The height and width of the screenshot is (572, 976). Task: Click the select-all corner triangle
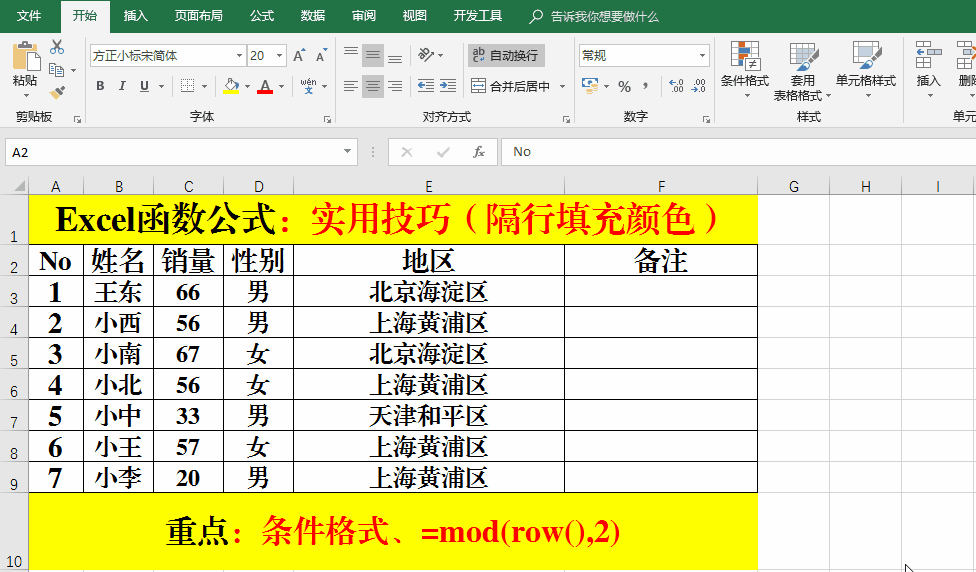(x=19, y=186)
